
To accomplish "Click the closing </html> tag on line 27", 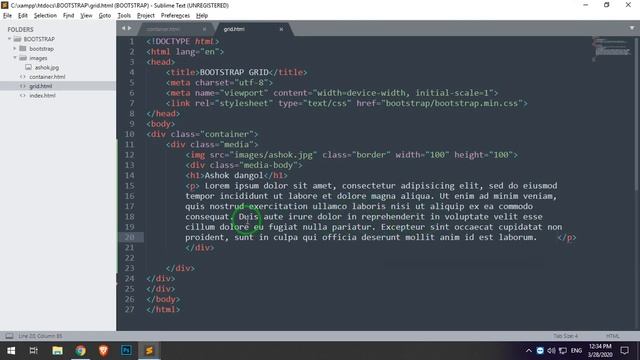I will click(x=163, y=309).
